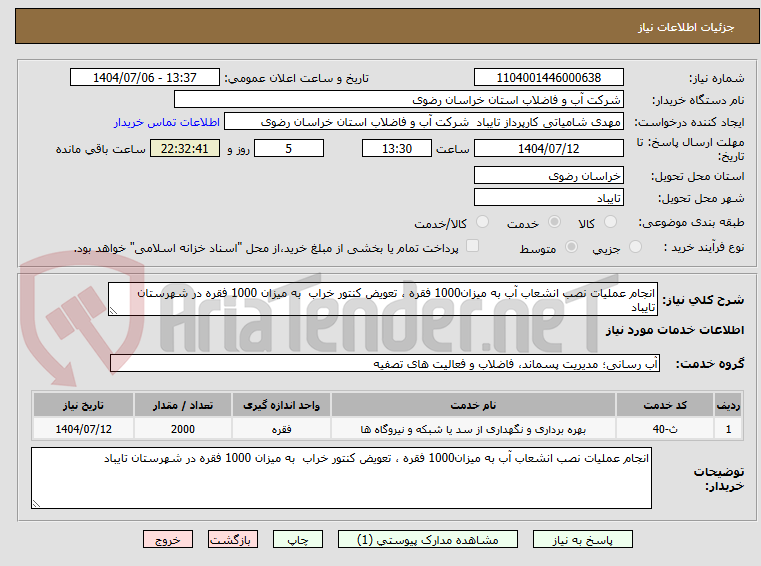Image resolution: width=761 pixels, height=566 pixels.
Task: Click the resize grip of شرح کلی نیاز box
Action: pos(114,311)
